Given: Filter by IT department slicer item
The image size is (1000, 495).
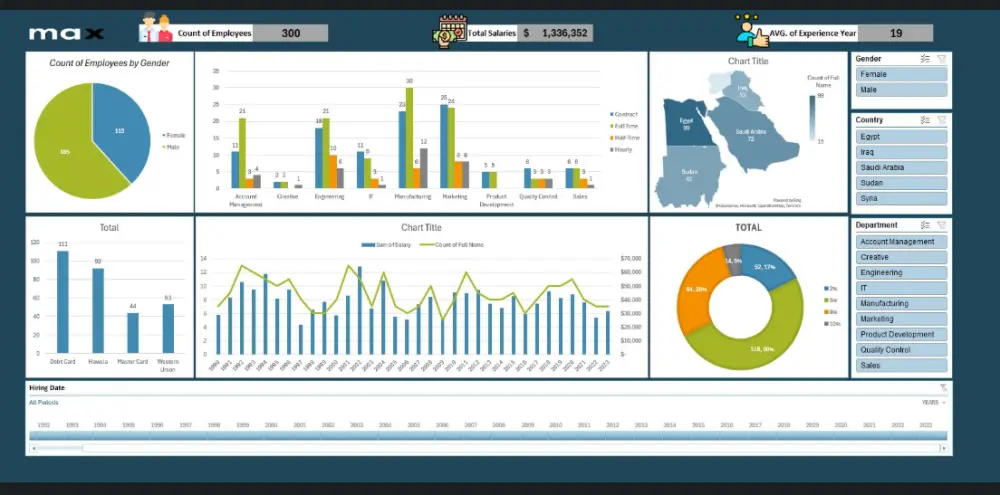Looking at the screenshot, I should click(x=901, y=288).
